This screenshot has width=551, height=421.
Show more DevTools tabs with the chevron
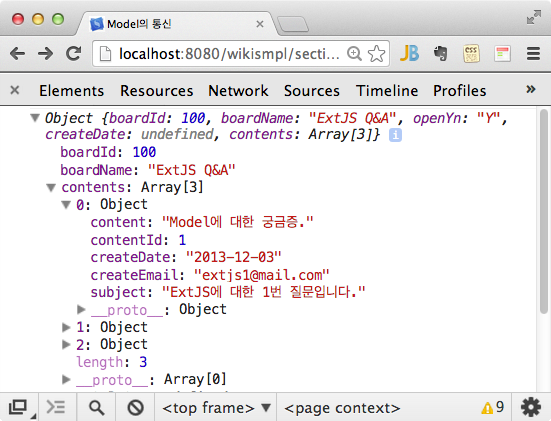click(531, 89)
